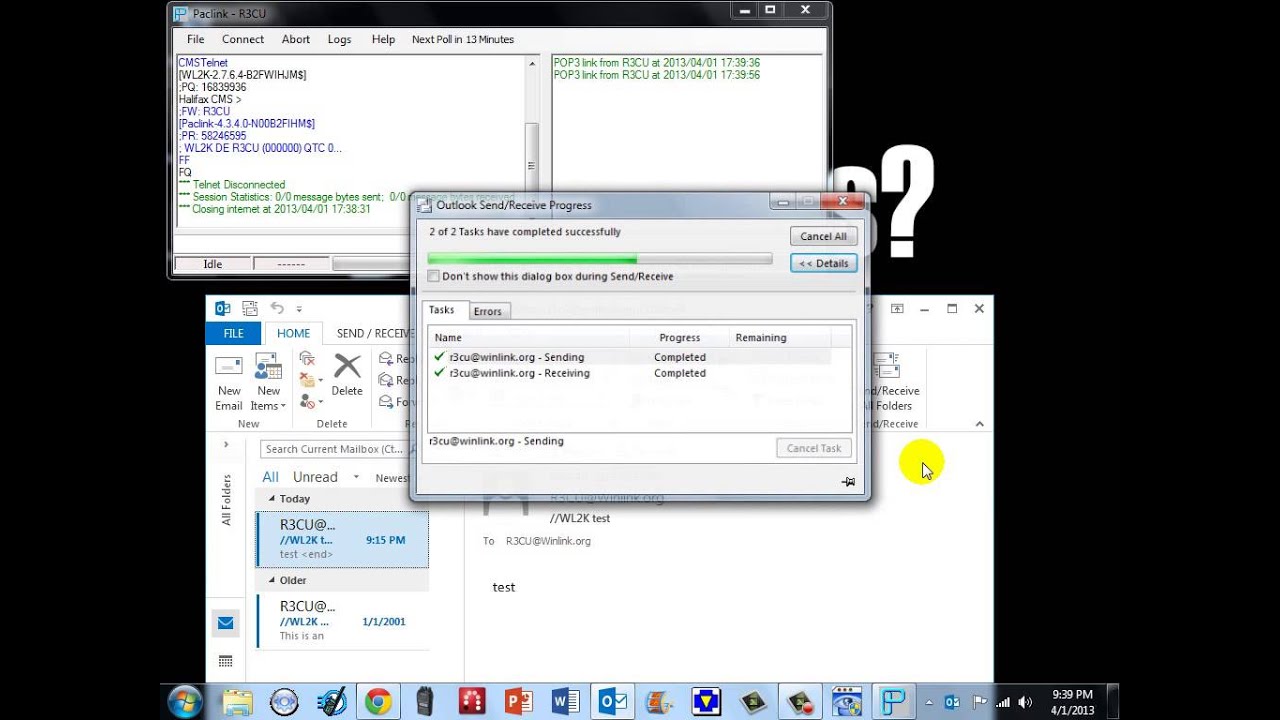Click the Junk icon in Delete group

[x=307, y=402]
